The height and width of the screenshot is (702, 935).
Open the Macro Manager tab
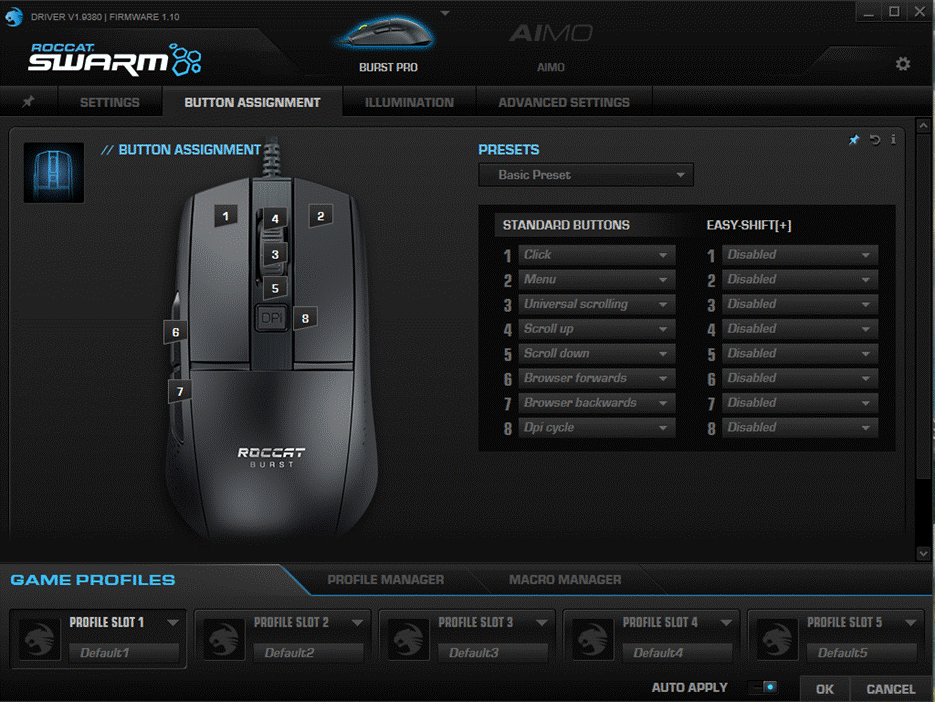click(x=565, y=579)
